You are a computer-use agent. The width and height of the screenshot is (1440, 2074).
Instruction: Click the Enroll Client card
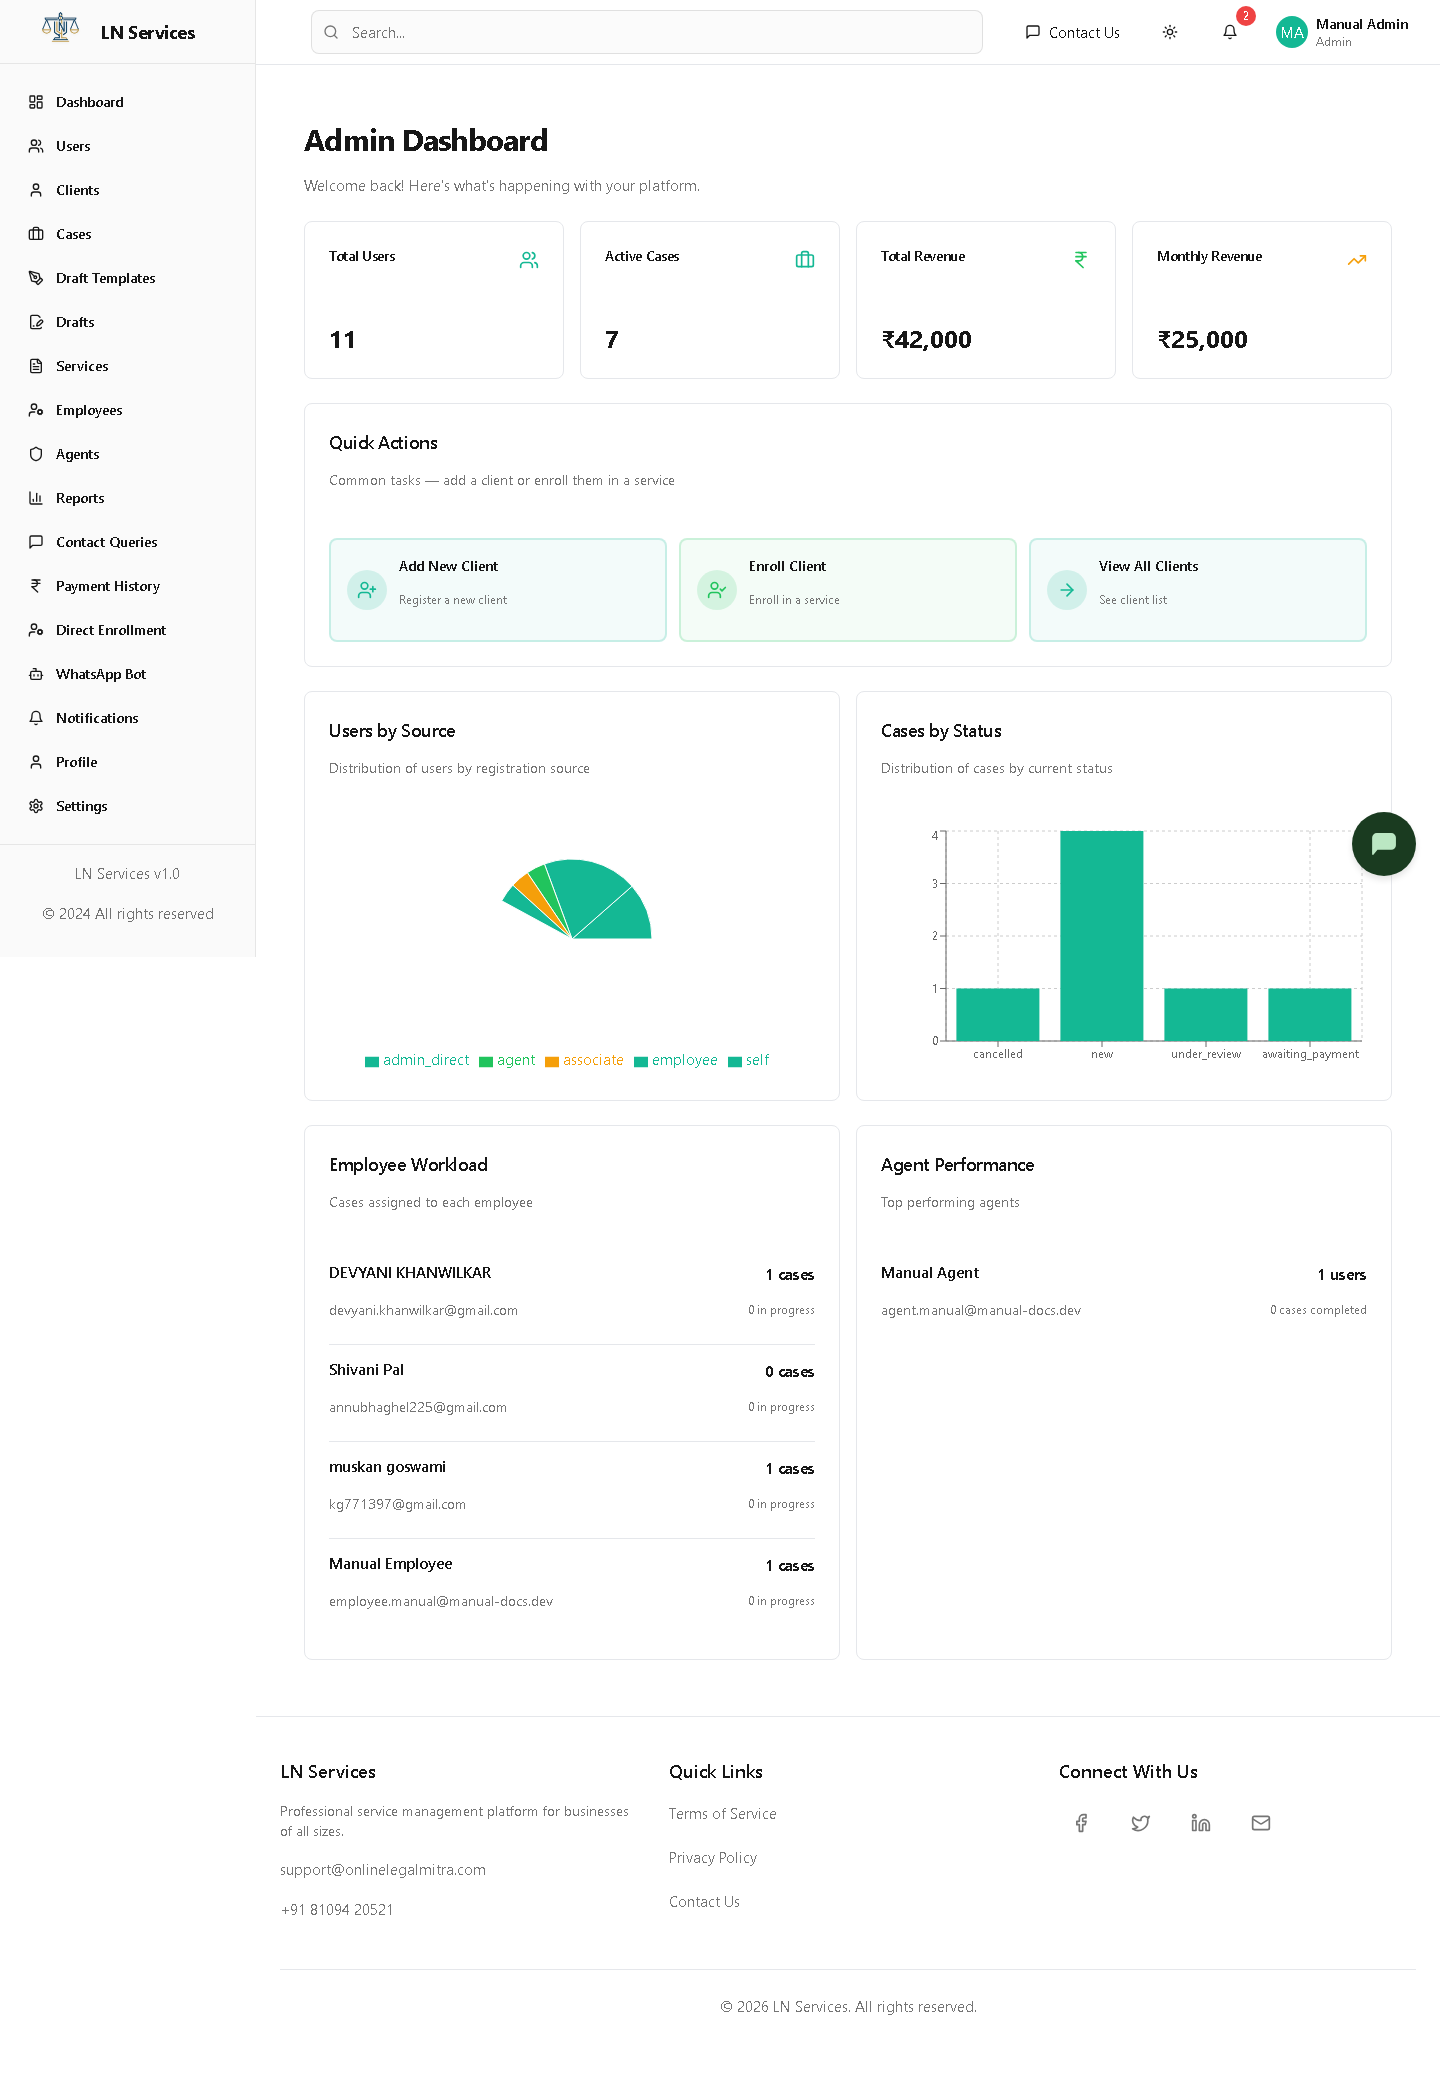coord(848,590)
